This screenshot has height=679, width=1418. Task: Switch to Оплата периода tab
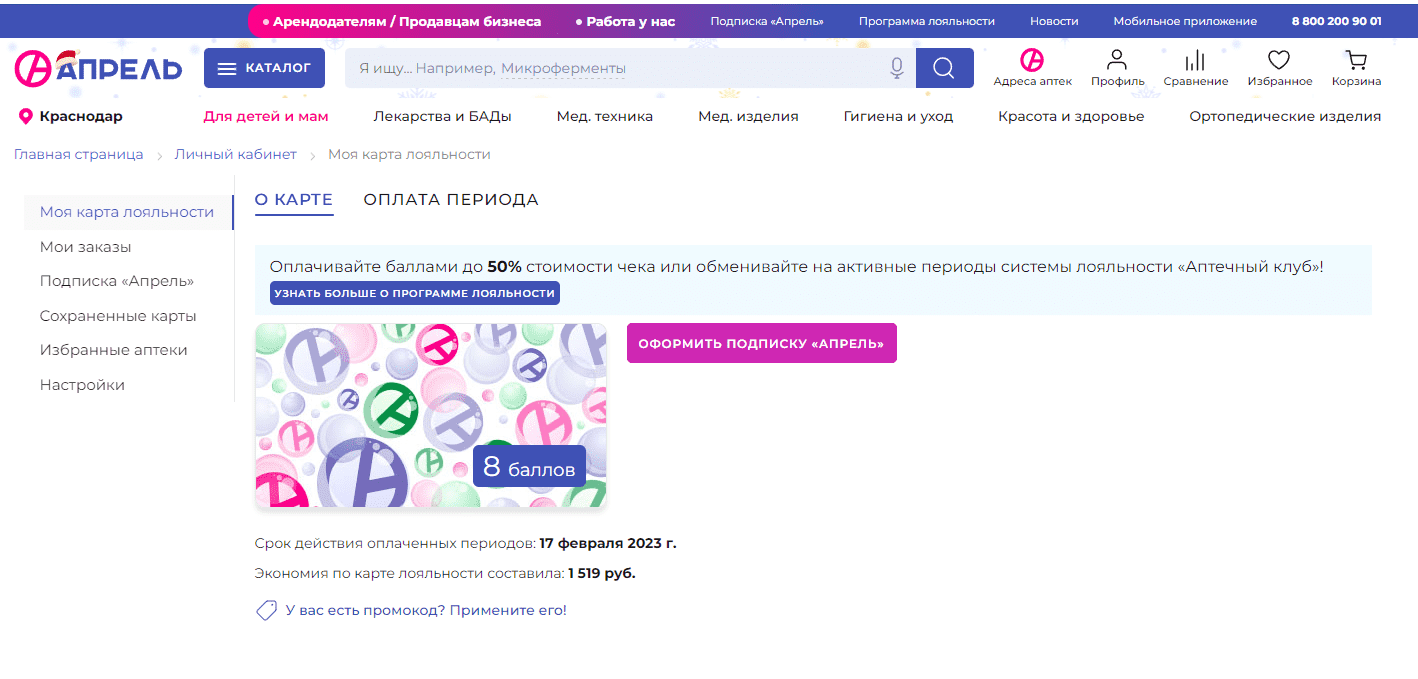pyautogui.click(x=451, y=200)
